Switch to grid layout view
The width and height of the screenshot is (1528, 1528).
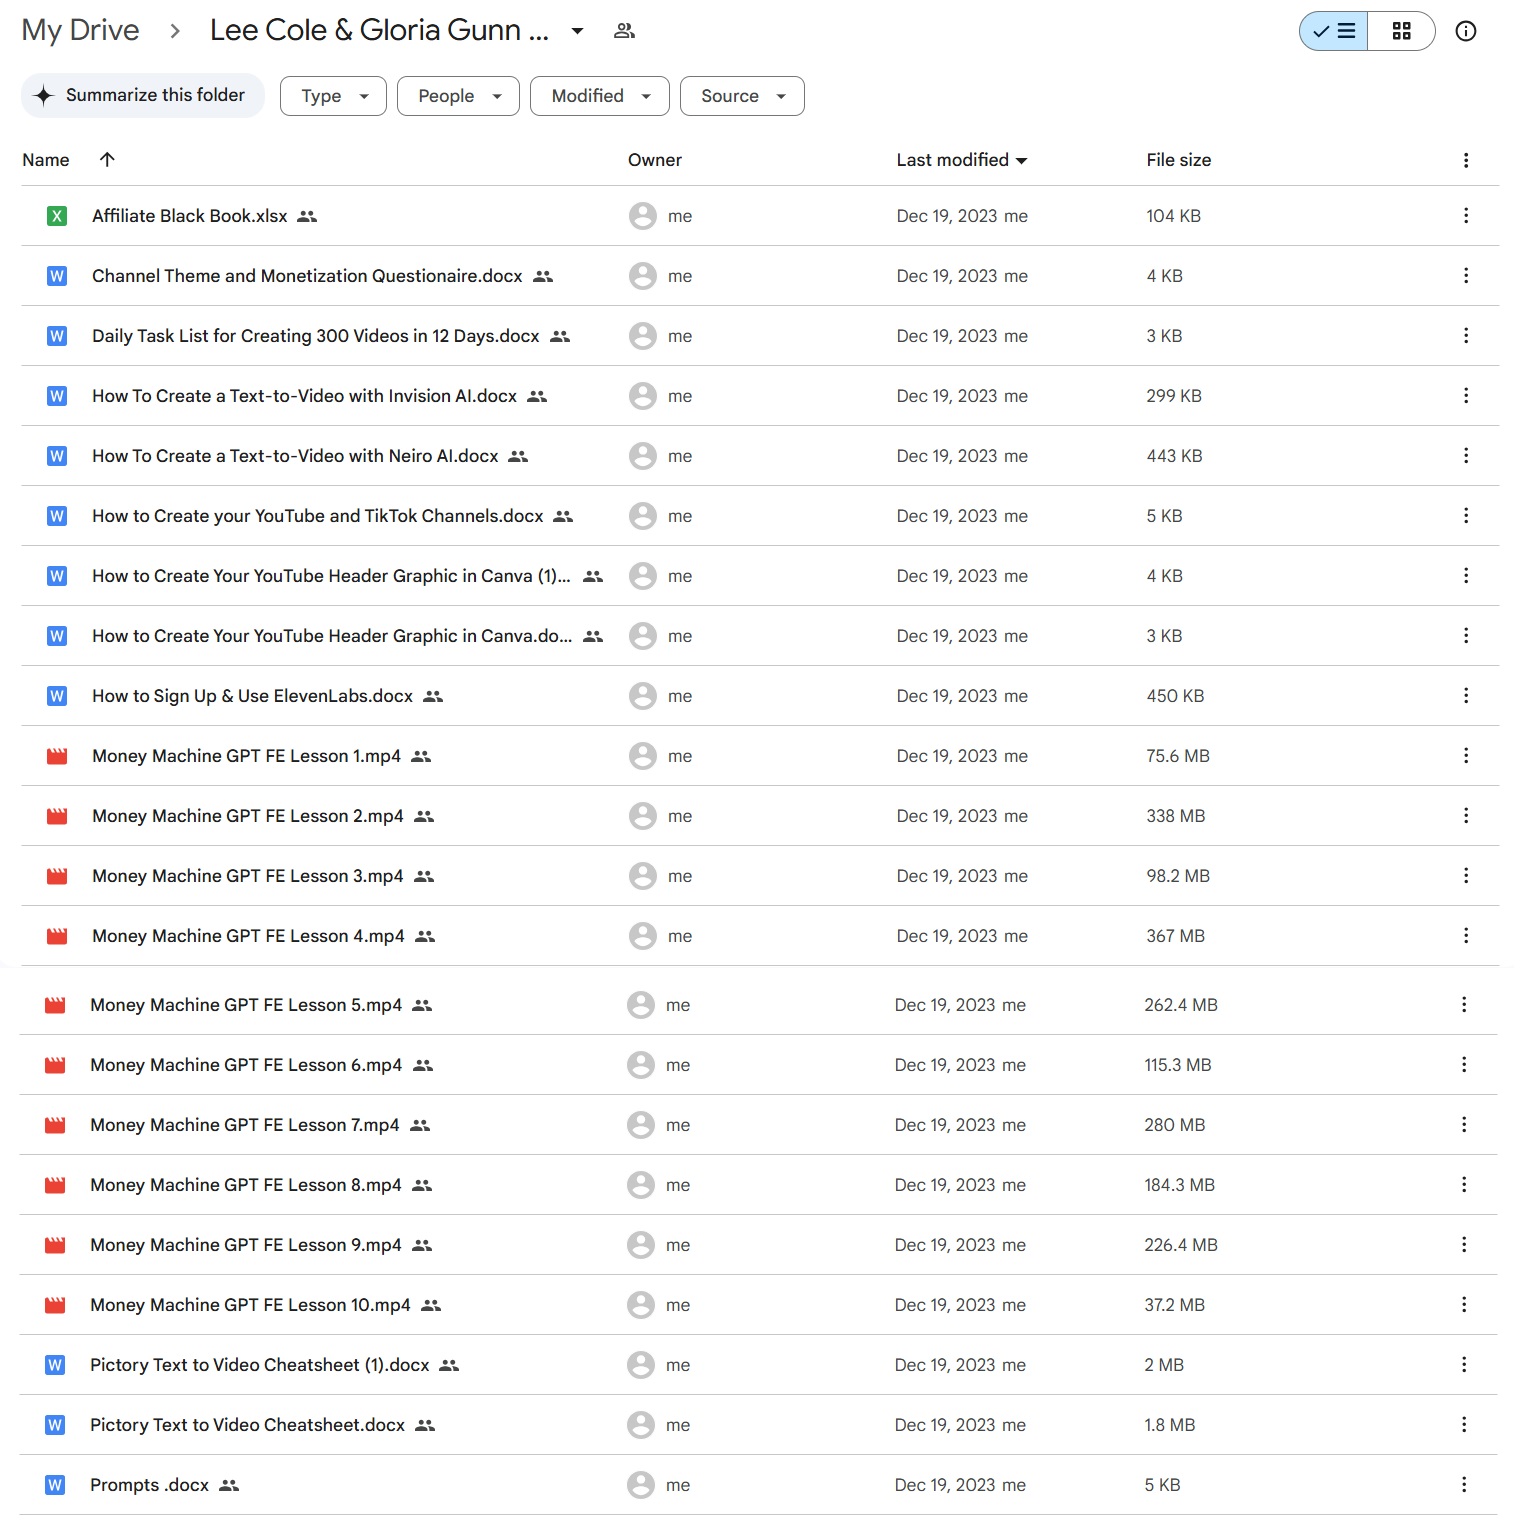coord(1401,31)
